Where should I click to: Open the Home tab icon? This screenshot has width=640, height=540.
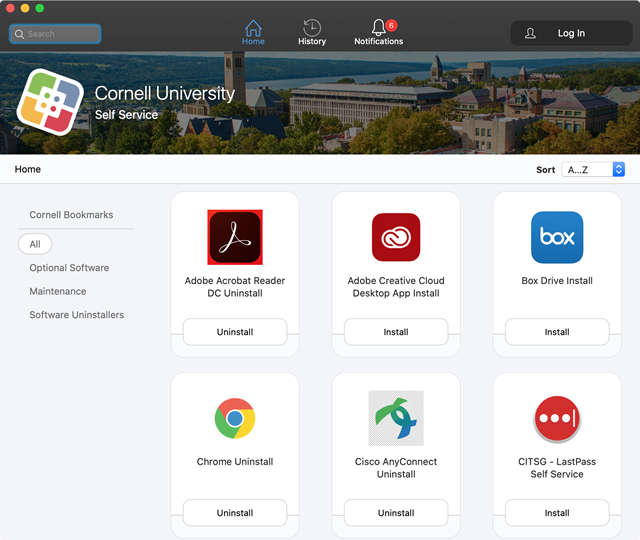pyautogui.click(x=253, y=28)
